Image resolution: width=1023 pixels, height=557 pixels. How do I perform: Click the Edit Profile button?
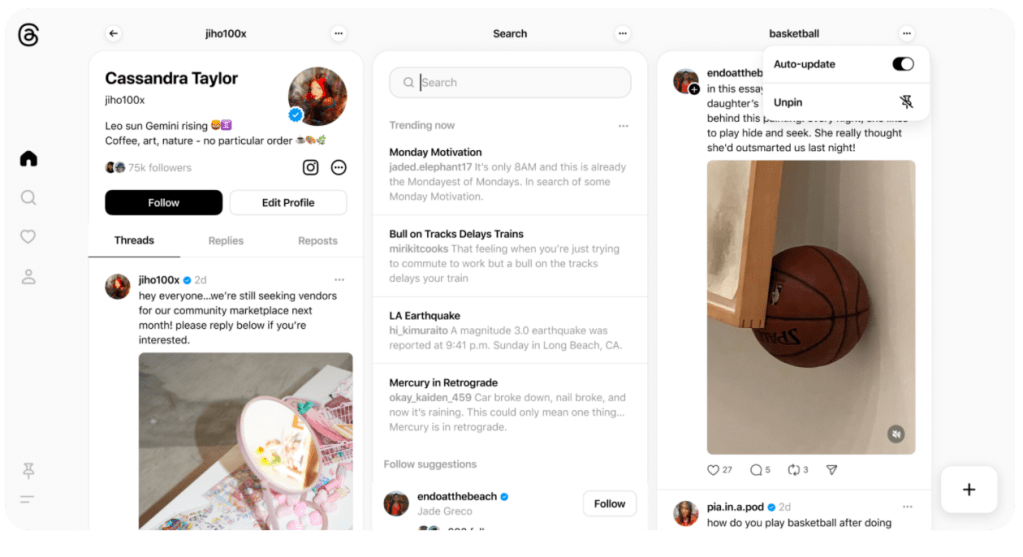coord(288,203)
